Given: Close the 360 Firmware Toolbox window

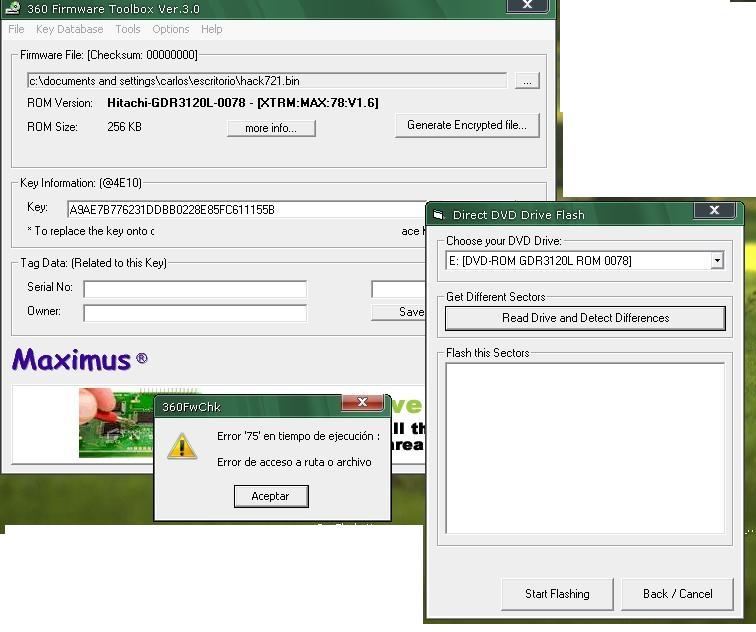Looking at the screenshot, I should coord(527,5).
